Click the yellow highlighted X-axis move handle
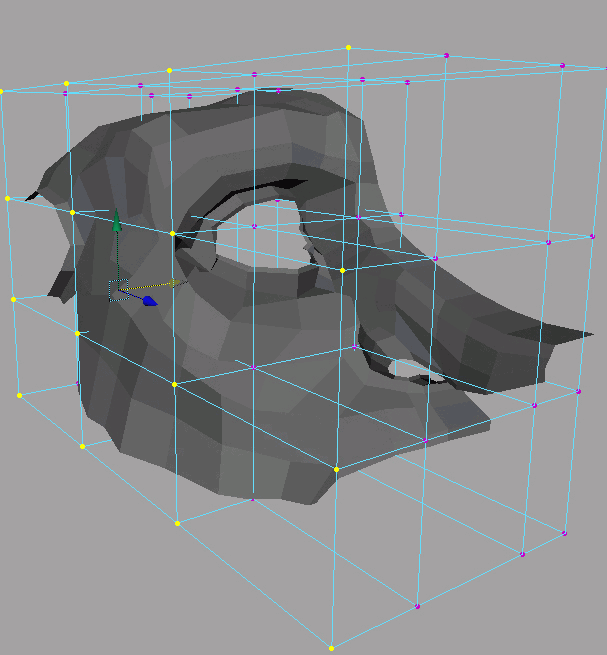The image size is (607, 655). point(175,283)
